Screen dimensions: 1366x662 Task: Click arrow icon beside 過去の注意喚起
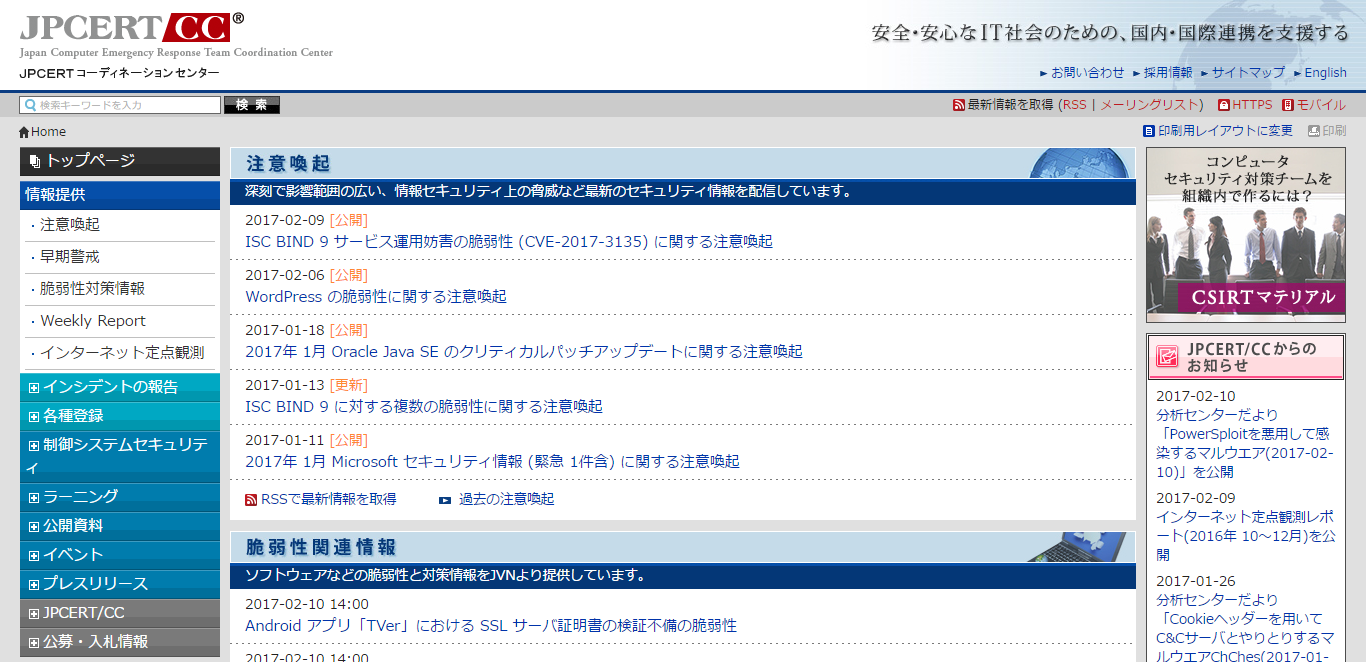(445, 500)
